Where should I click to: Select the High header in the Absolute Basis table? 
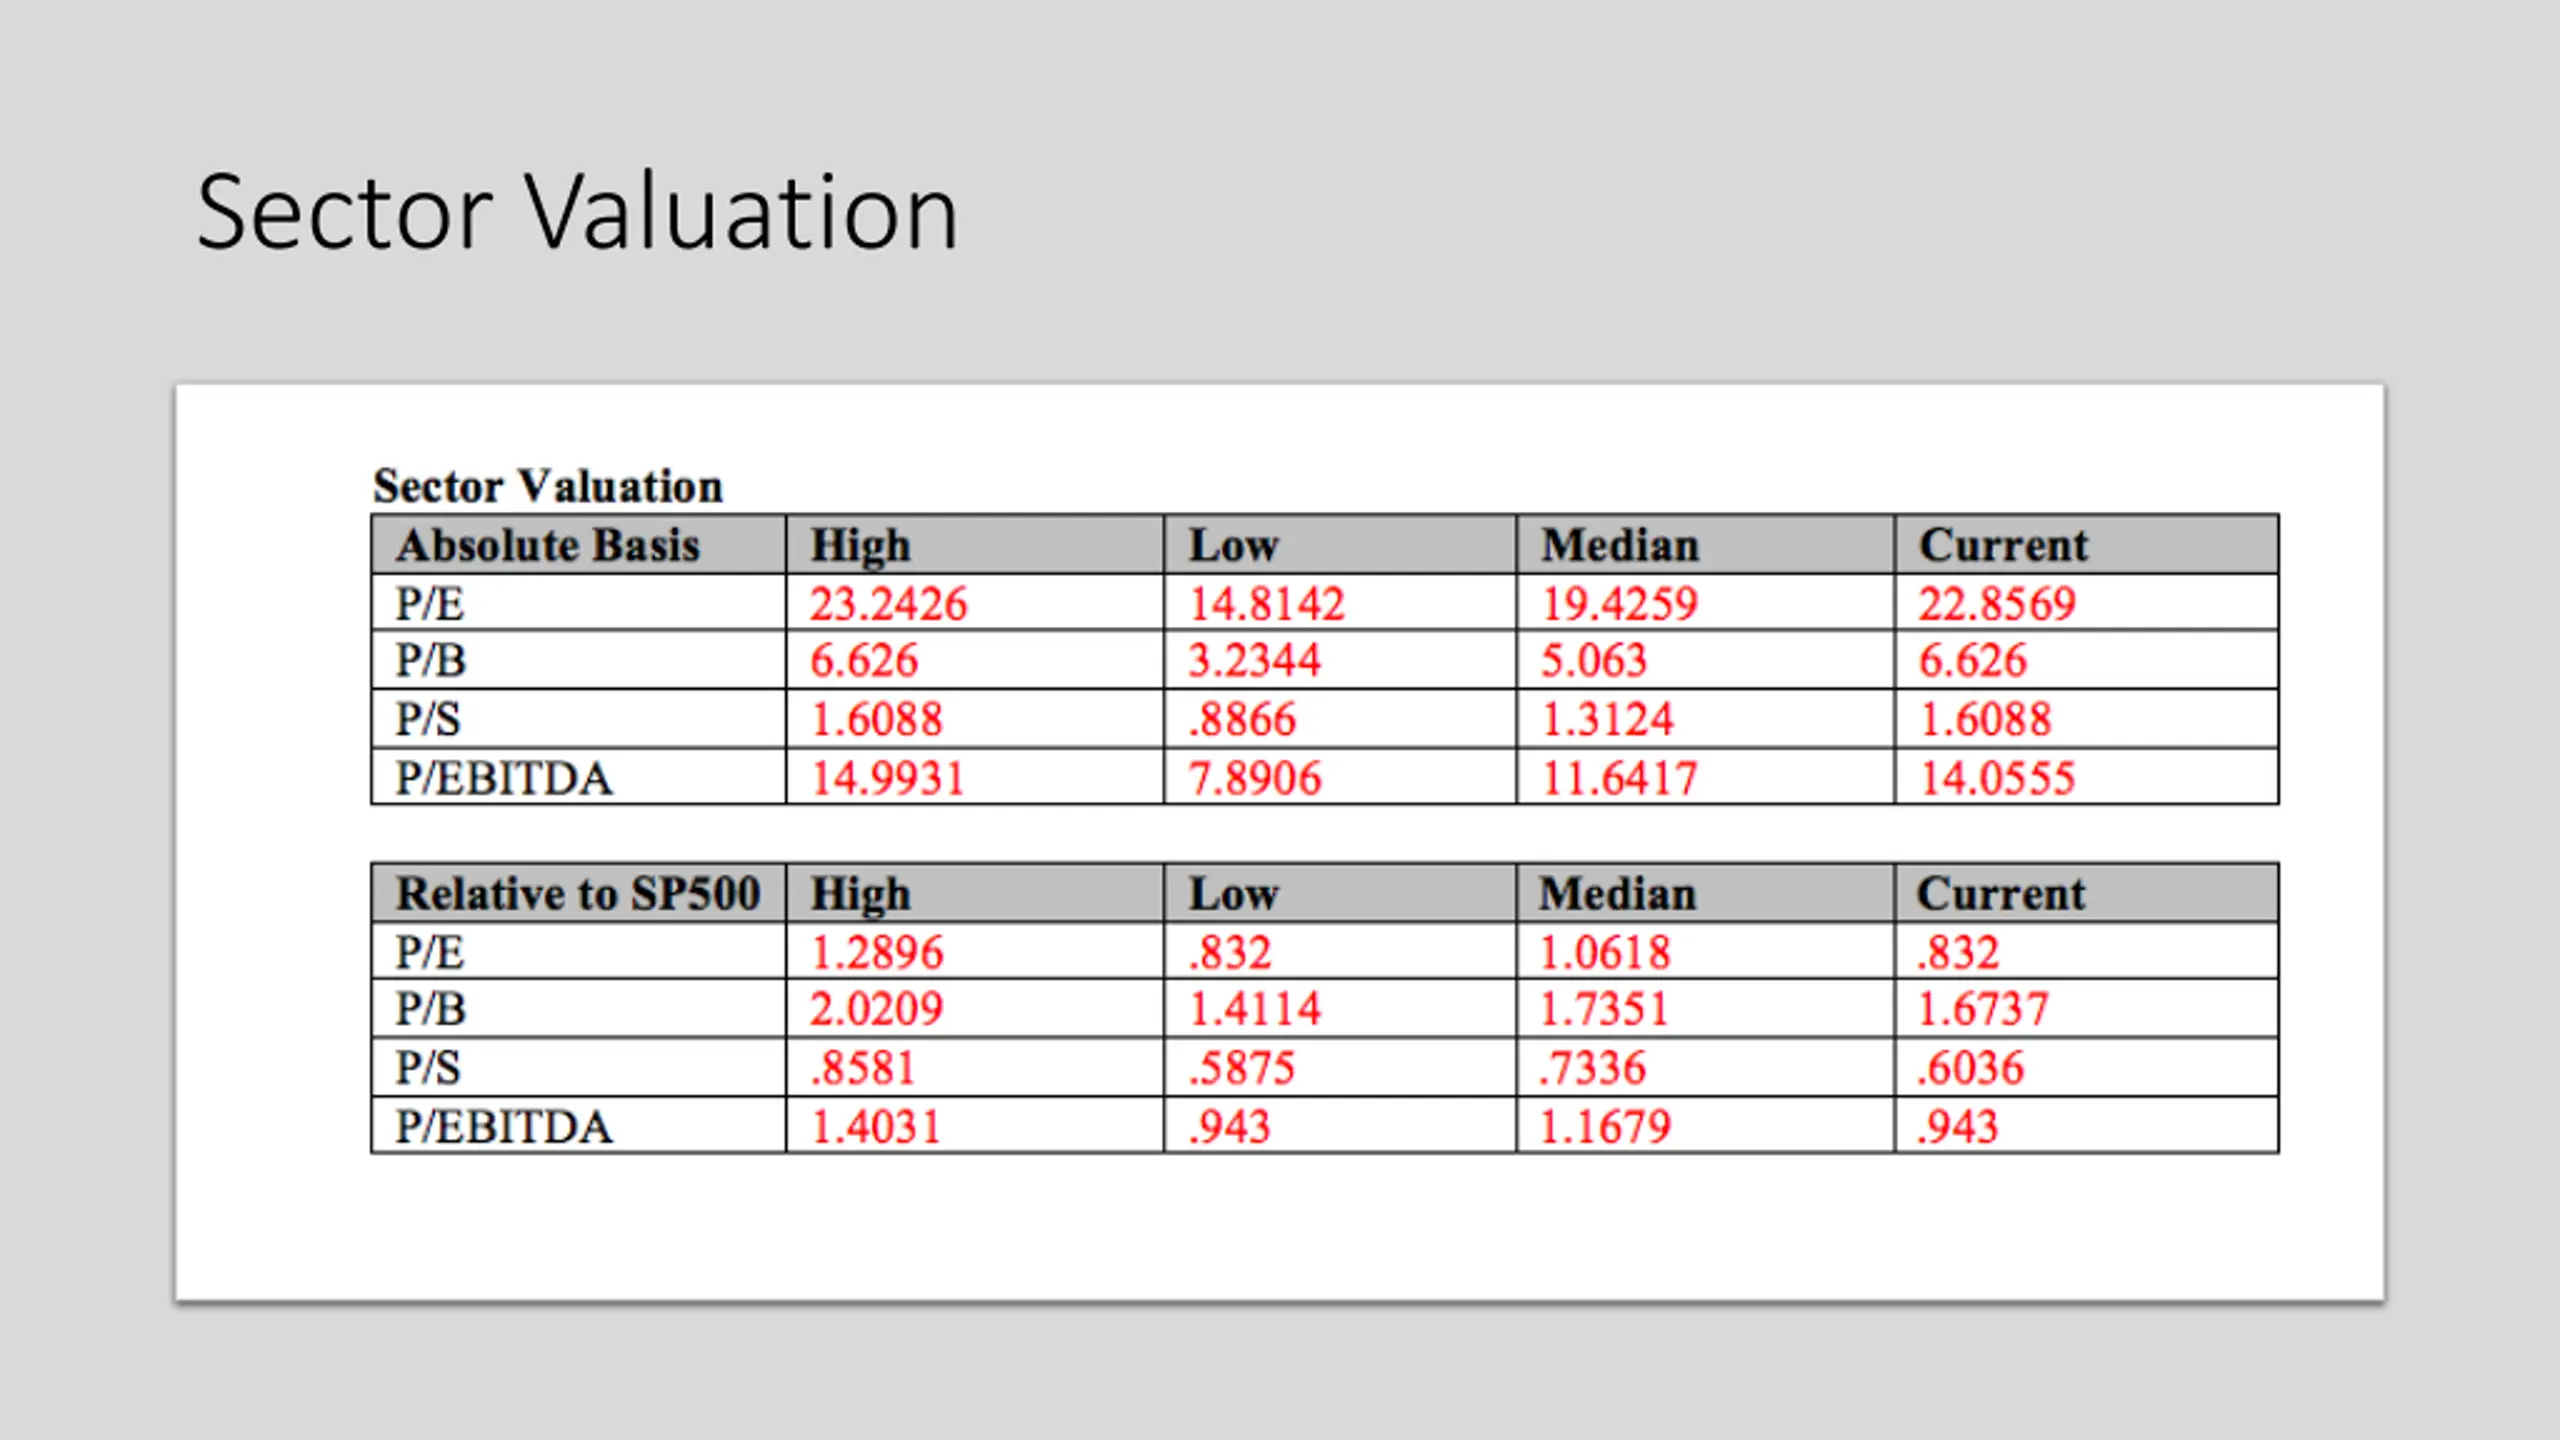coord(860,546)
